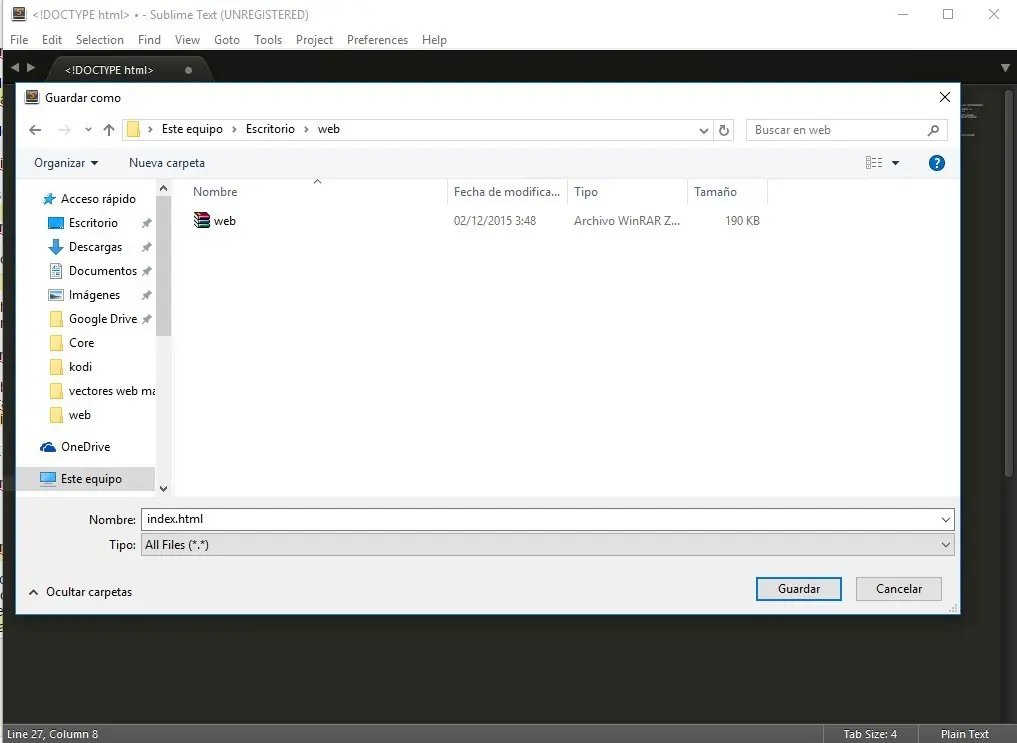The width and height of the screenshot is (1017, 743).
Task: Open the Preferences menu in Sublime Text
Action: 377,40
